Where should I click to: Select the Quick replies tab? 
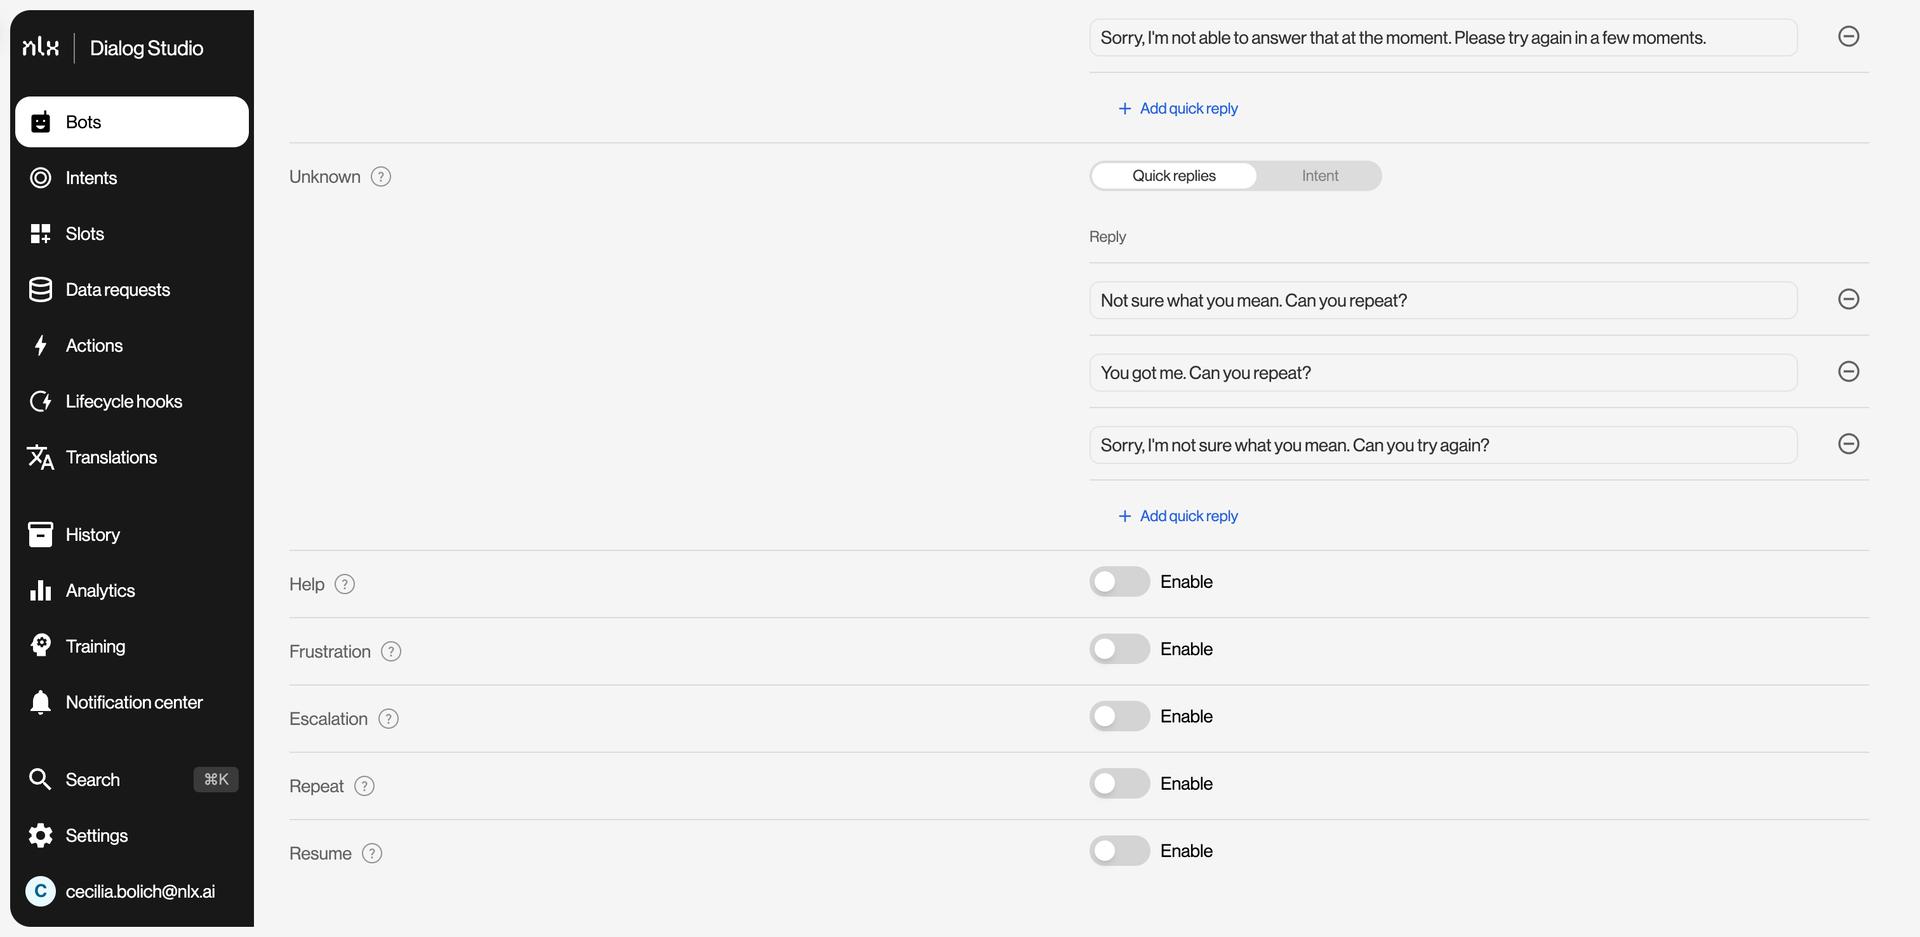[x=1174, y=175]
